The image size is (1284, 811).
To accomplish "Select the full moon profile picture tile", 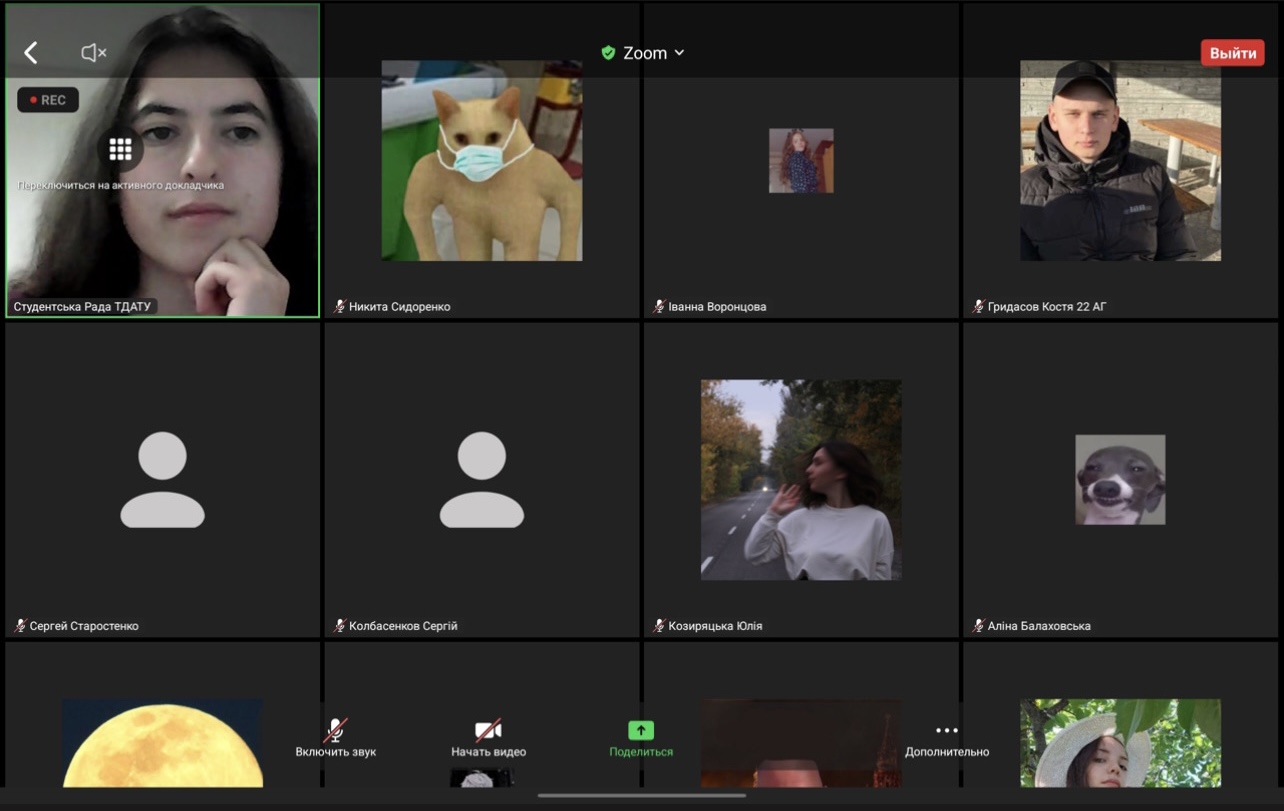I will tap(163, 743).
